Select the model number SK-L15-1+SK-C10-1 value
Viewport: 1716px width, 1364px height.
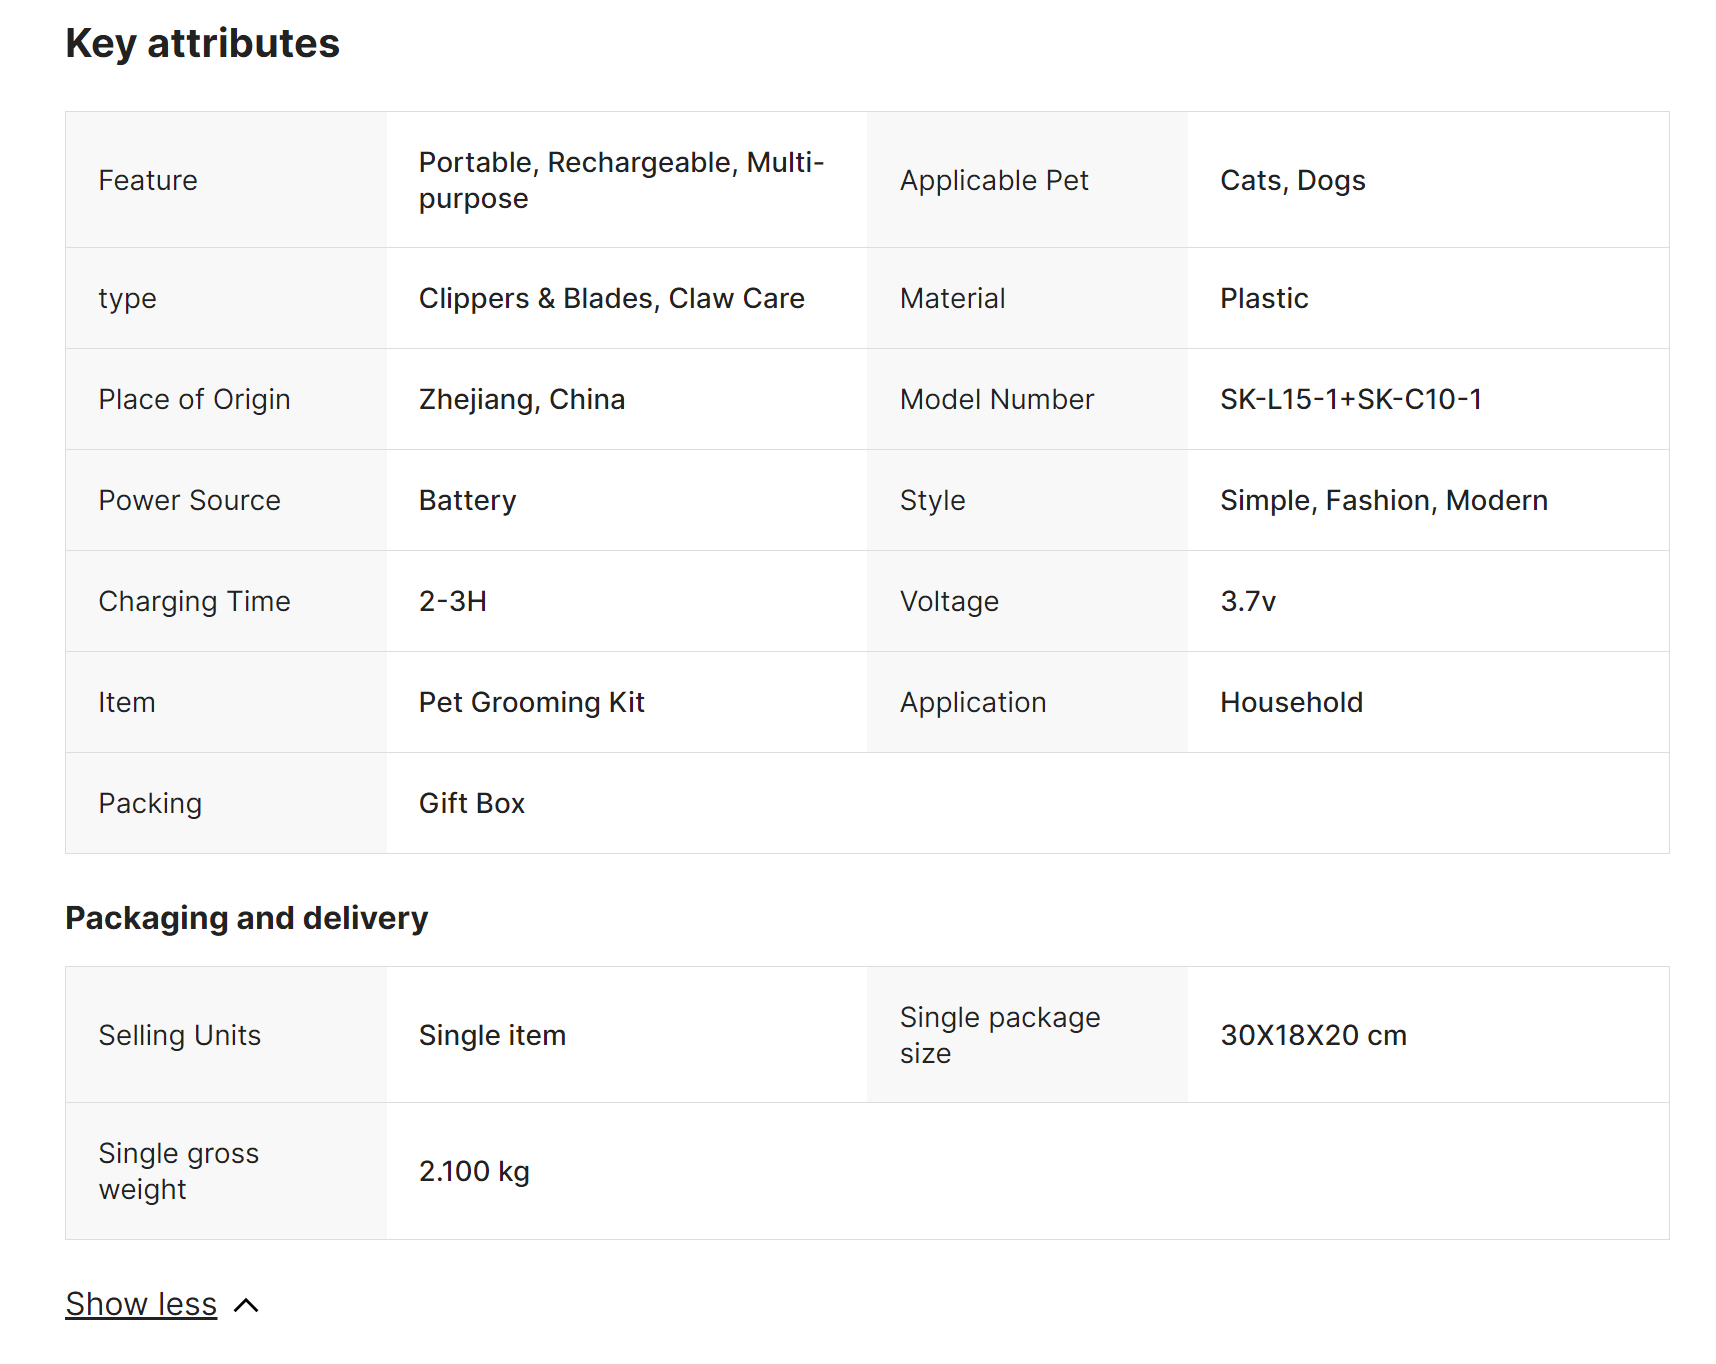(x=1350, y=399)
